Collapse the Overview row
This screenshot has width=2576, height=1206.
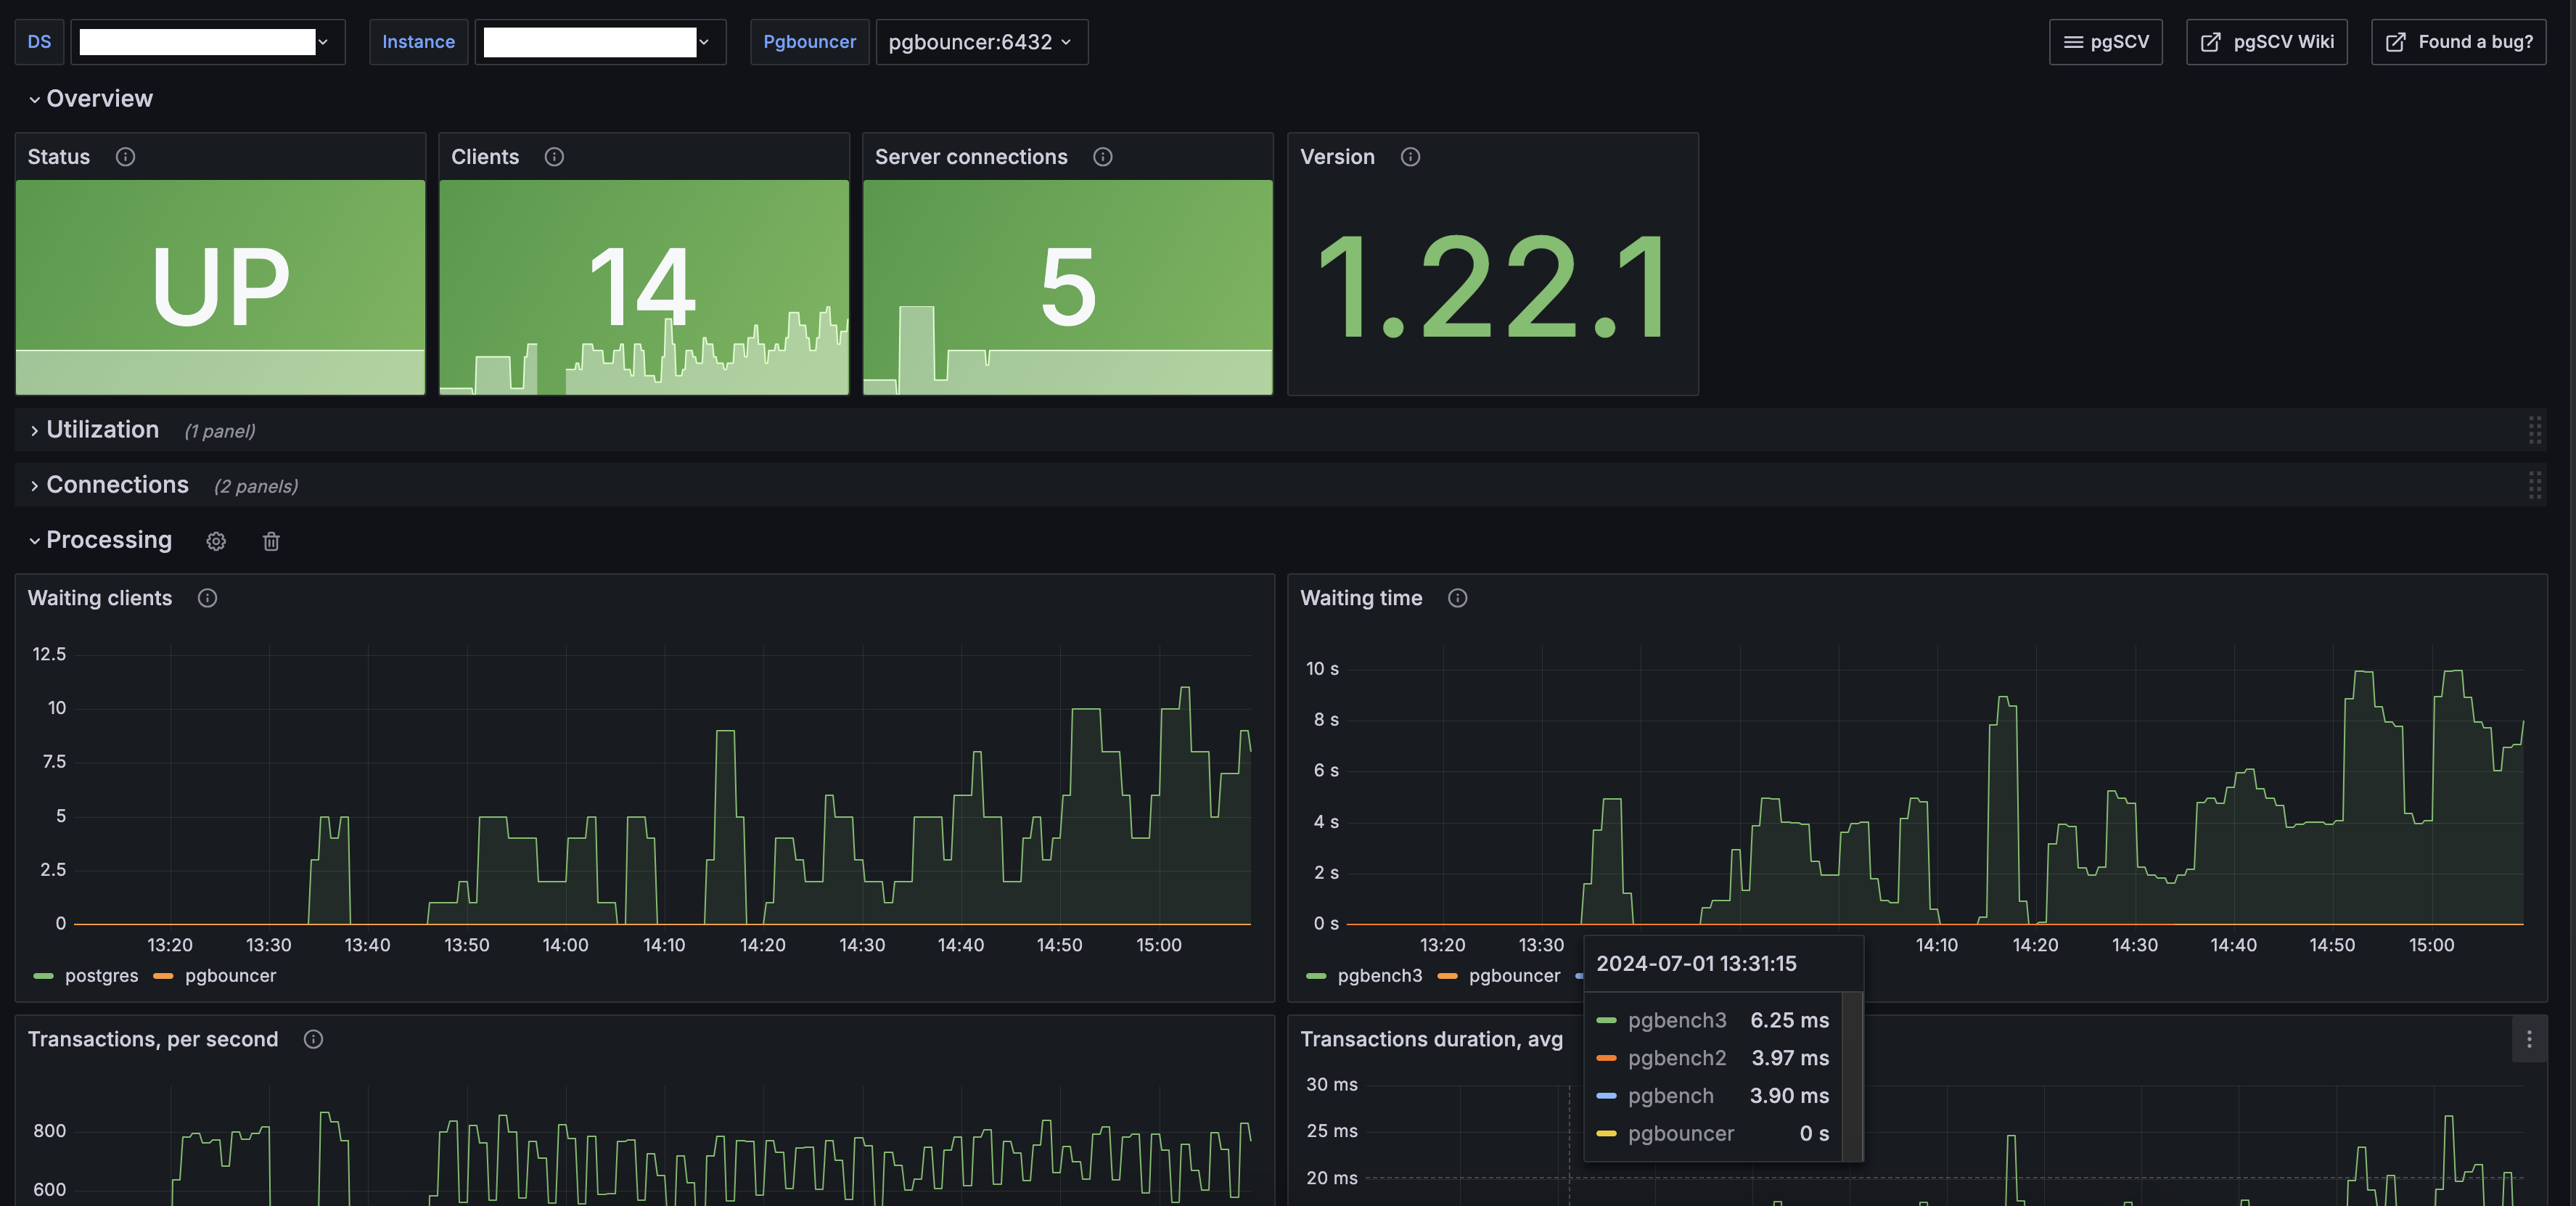pyautogui.click(x=99, y=99)
